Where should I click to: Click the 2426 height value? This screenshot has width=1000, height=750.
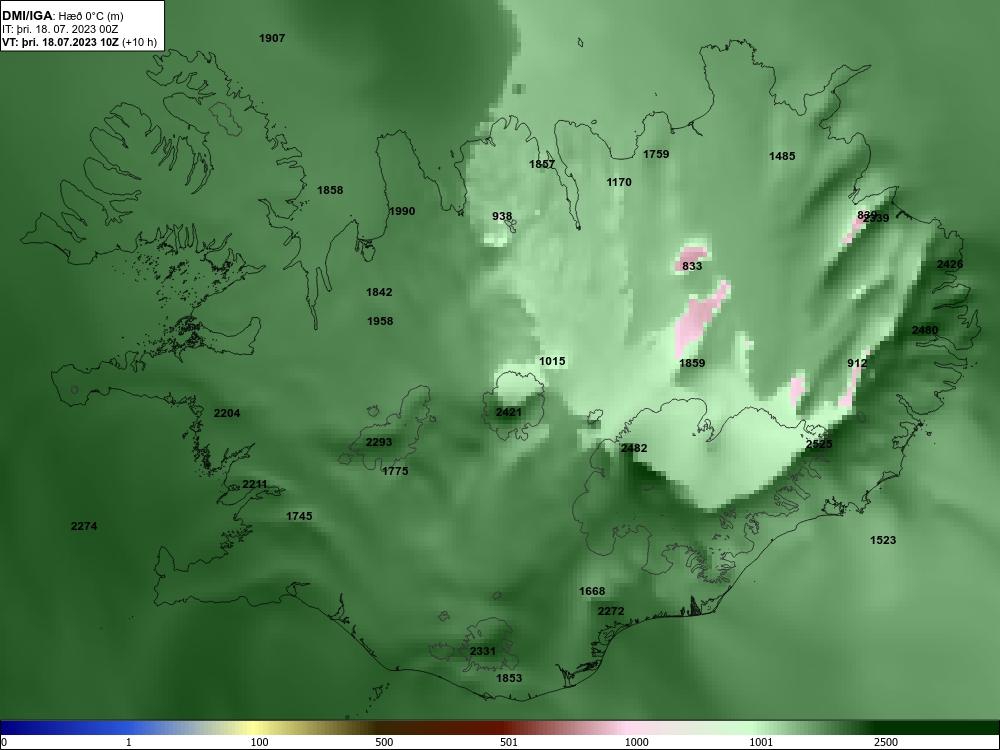[x=950, y=264]
